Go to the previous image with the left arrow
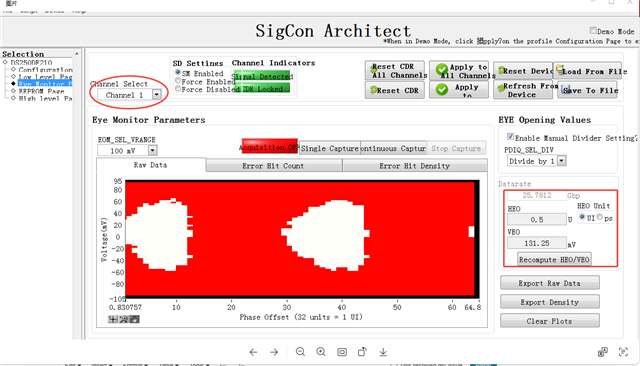Viewport: 640px width, 366px height. [x=253, y=352]
